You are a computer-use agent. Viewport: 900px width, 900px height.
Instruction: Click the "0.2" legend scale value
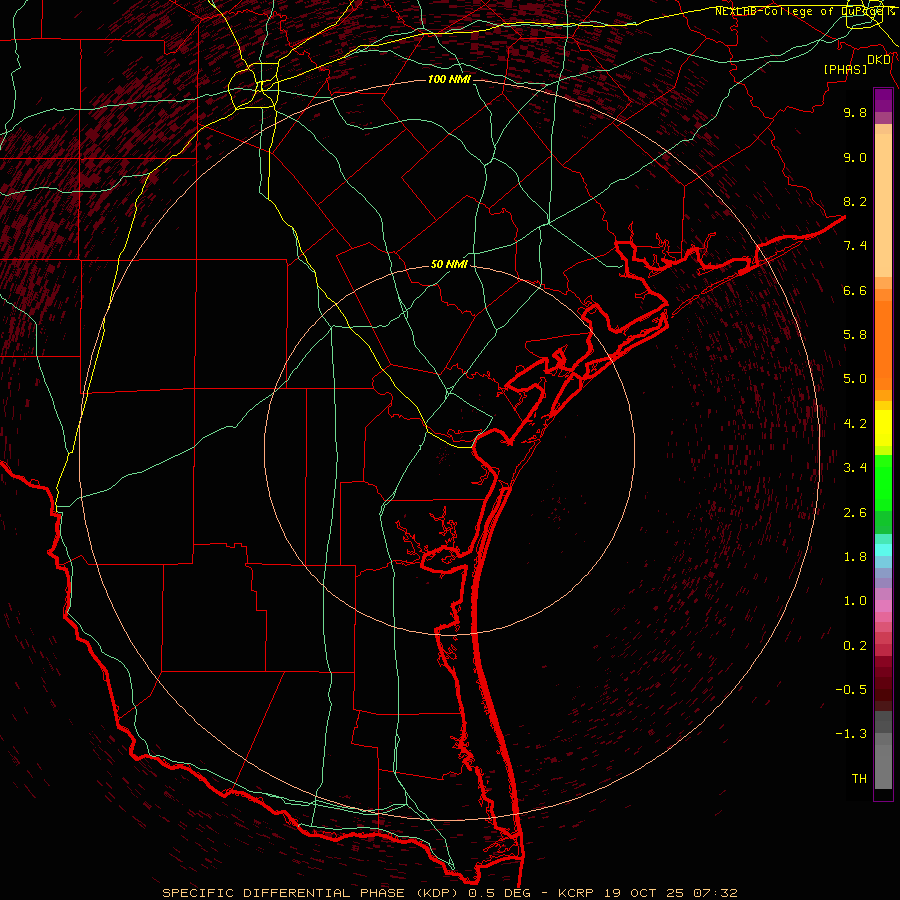855,646
